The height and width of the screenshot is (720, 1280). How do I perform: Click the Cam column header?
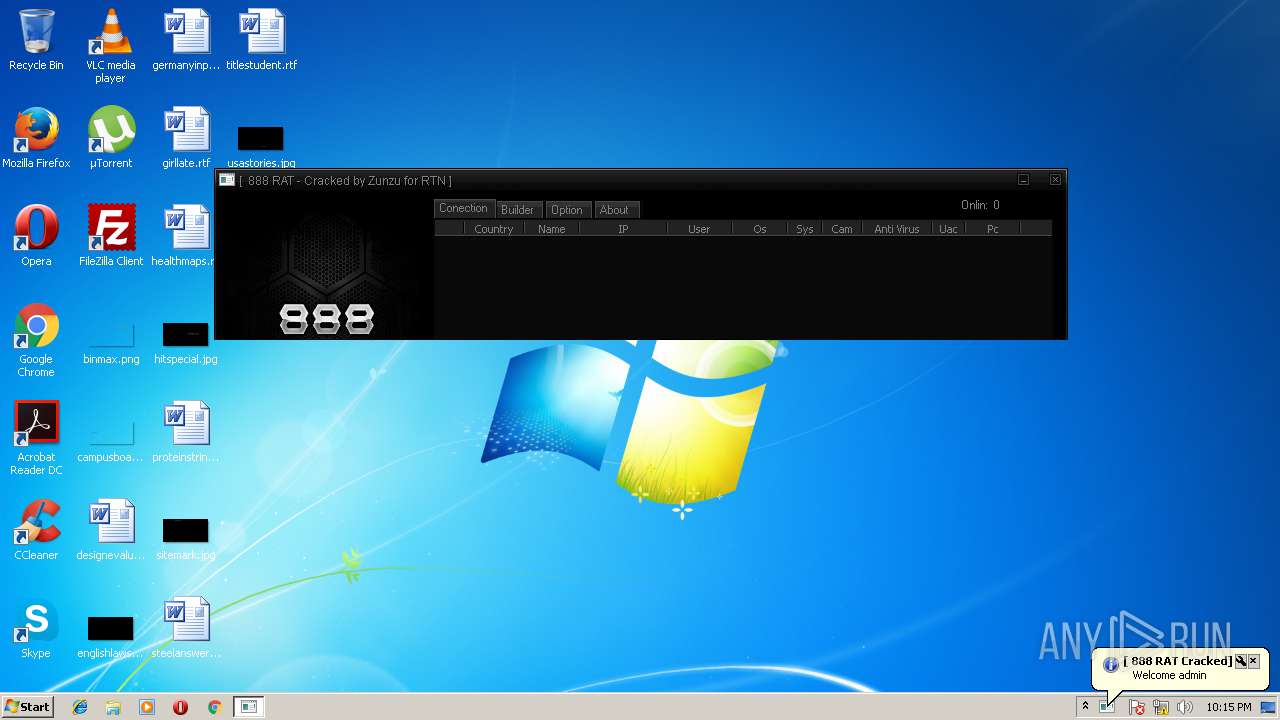842,229
